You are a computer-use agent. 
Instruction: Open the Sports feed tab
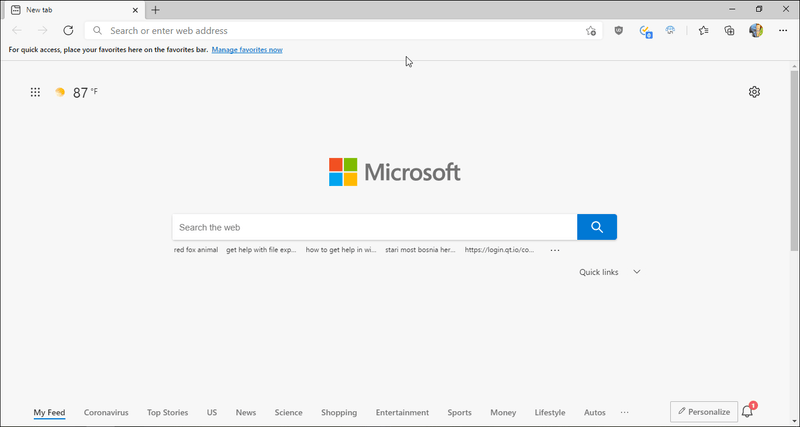click(x=460, y=412)
